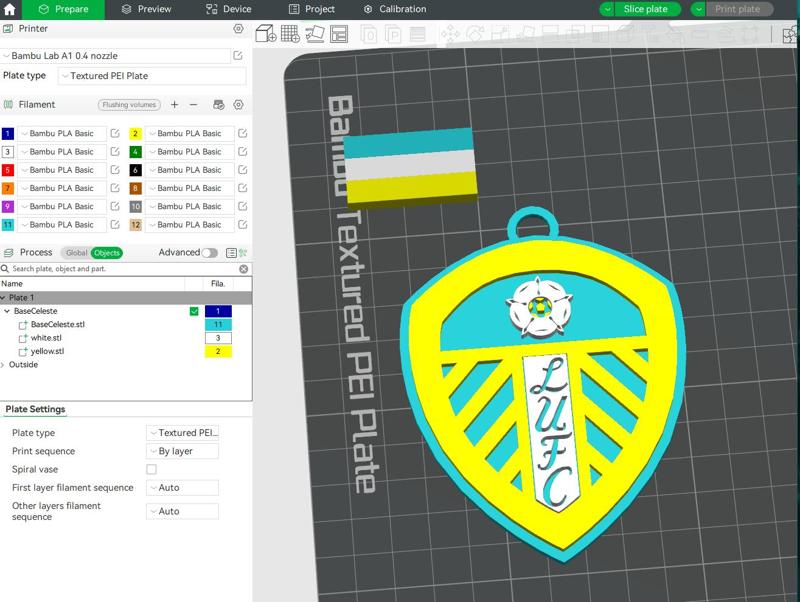This screenshot has height=602, width=800.
Task: Click the search plate and objects field
Action: click(100, 270)
